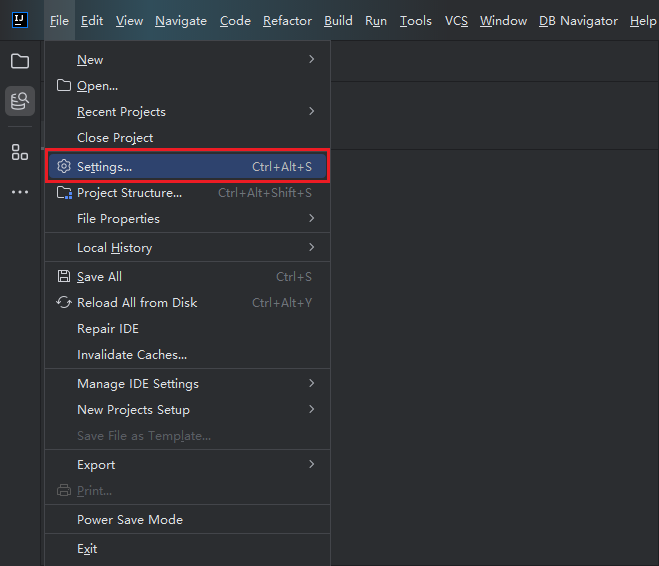This screenshot has width=659, height=566.
Task: Select Export entry
Action: pyautogui.click(x=187, y=465)
